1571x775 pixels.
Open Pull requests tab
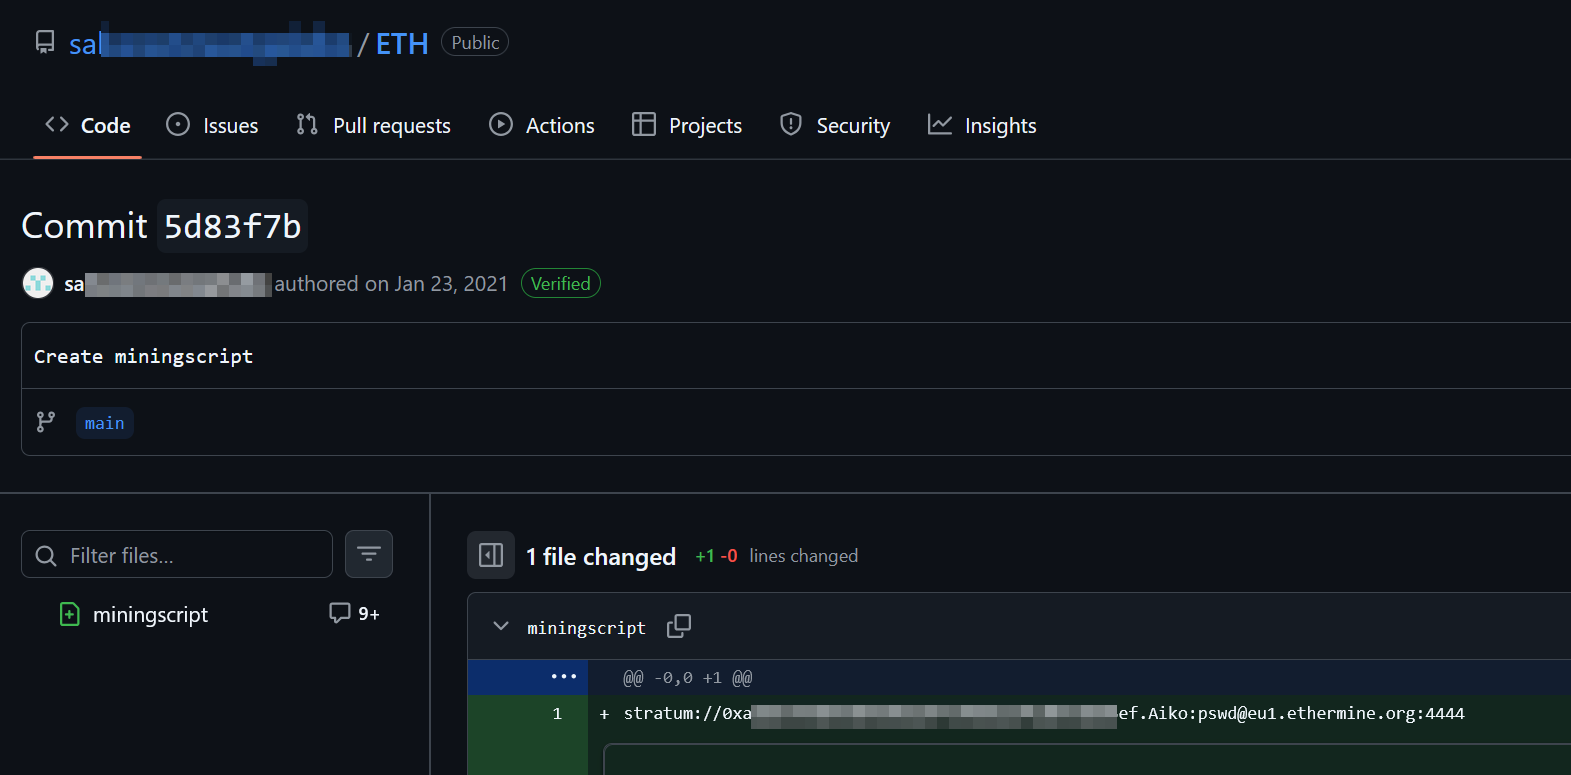pos(373,125)
